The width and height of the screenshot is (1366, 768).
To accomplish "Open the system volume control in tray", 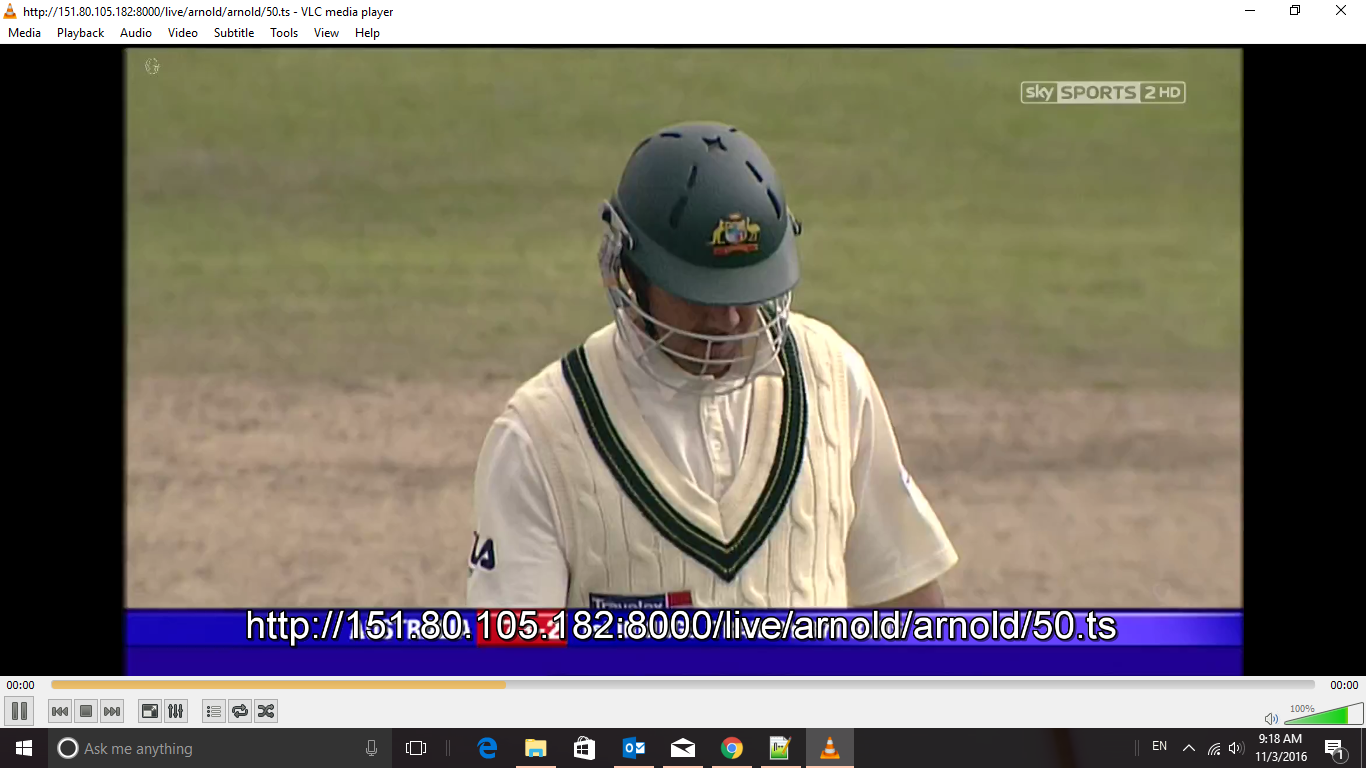I will click(1236, 748).
